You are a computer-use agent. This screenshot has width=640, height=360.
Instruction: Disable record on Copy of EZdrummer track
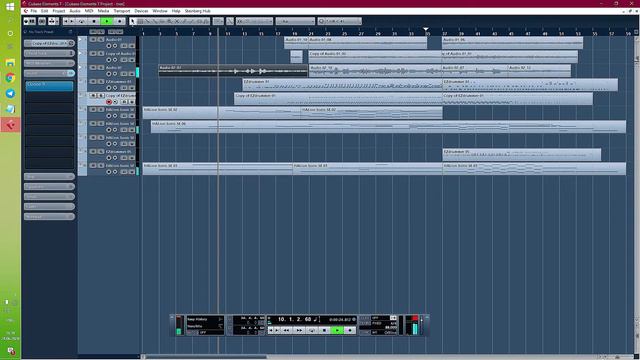pos(109,102)
